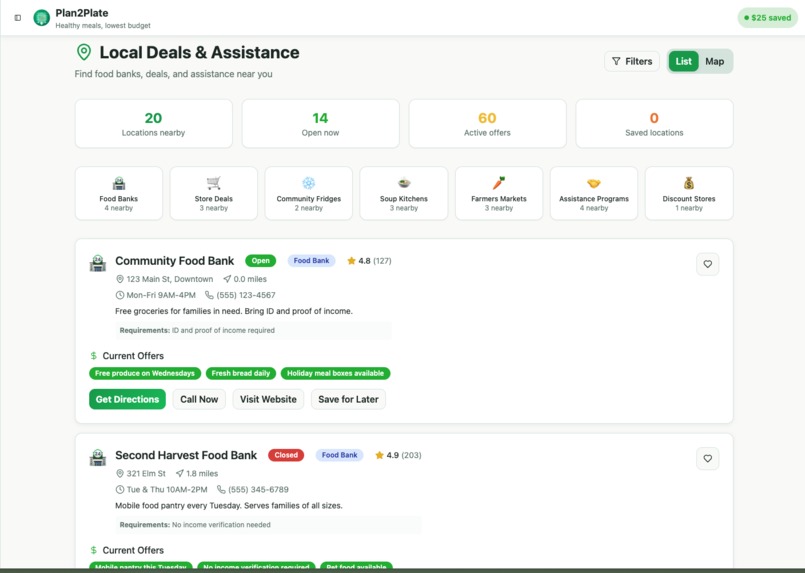Click the 1.8 miles distance arrow icon

click(x=179, y=473)
